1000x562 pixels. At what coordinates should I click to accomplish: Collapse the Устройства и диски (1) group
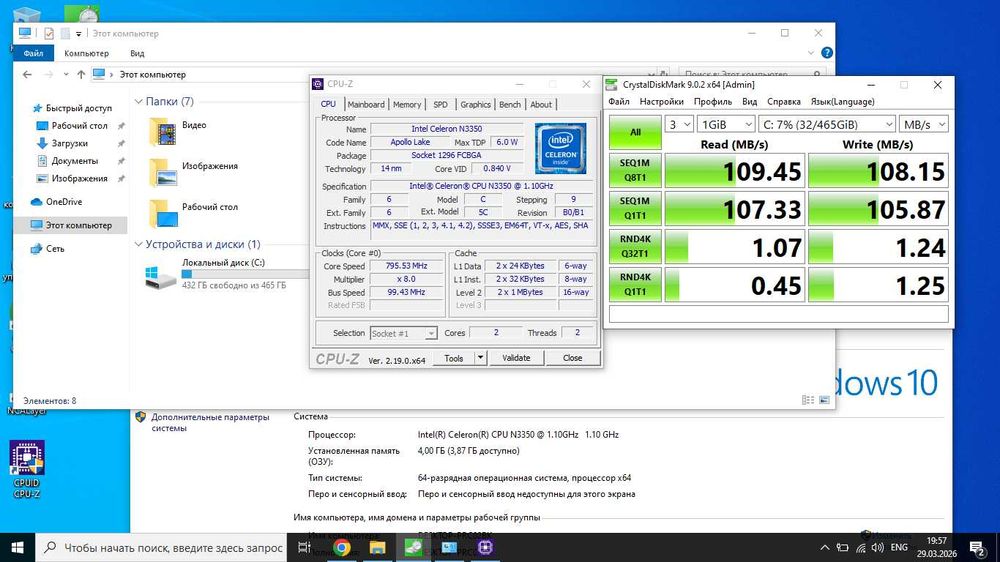138,244
